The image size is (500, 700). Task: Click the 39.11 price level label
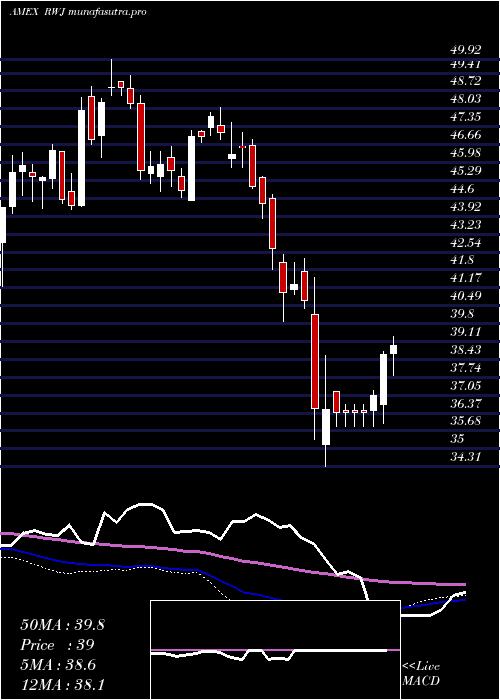pyautogui.click(x=466, y=331)
